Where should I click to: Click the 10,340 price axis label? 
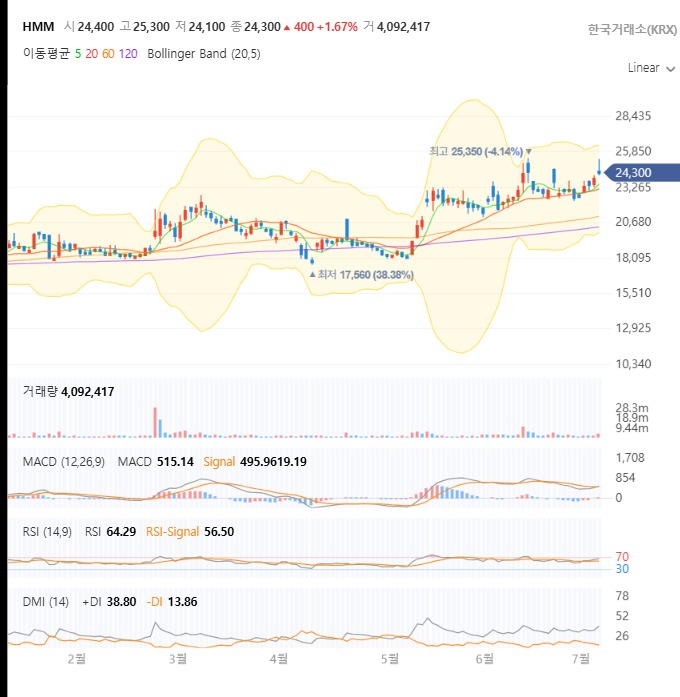(x=633, y=364)
